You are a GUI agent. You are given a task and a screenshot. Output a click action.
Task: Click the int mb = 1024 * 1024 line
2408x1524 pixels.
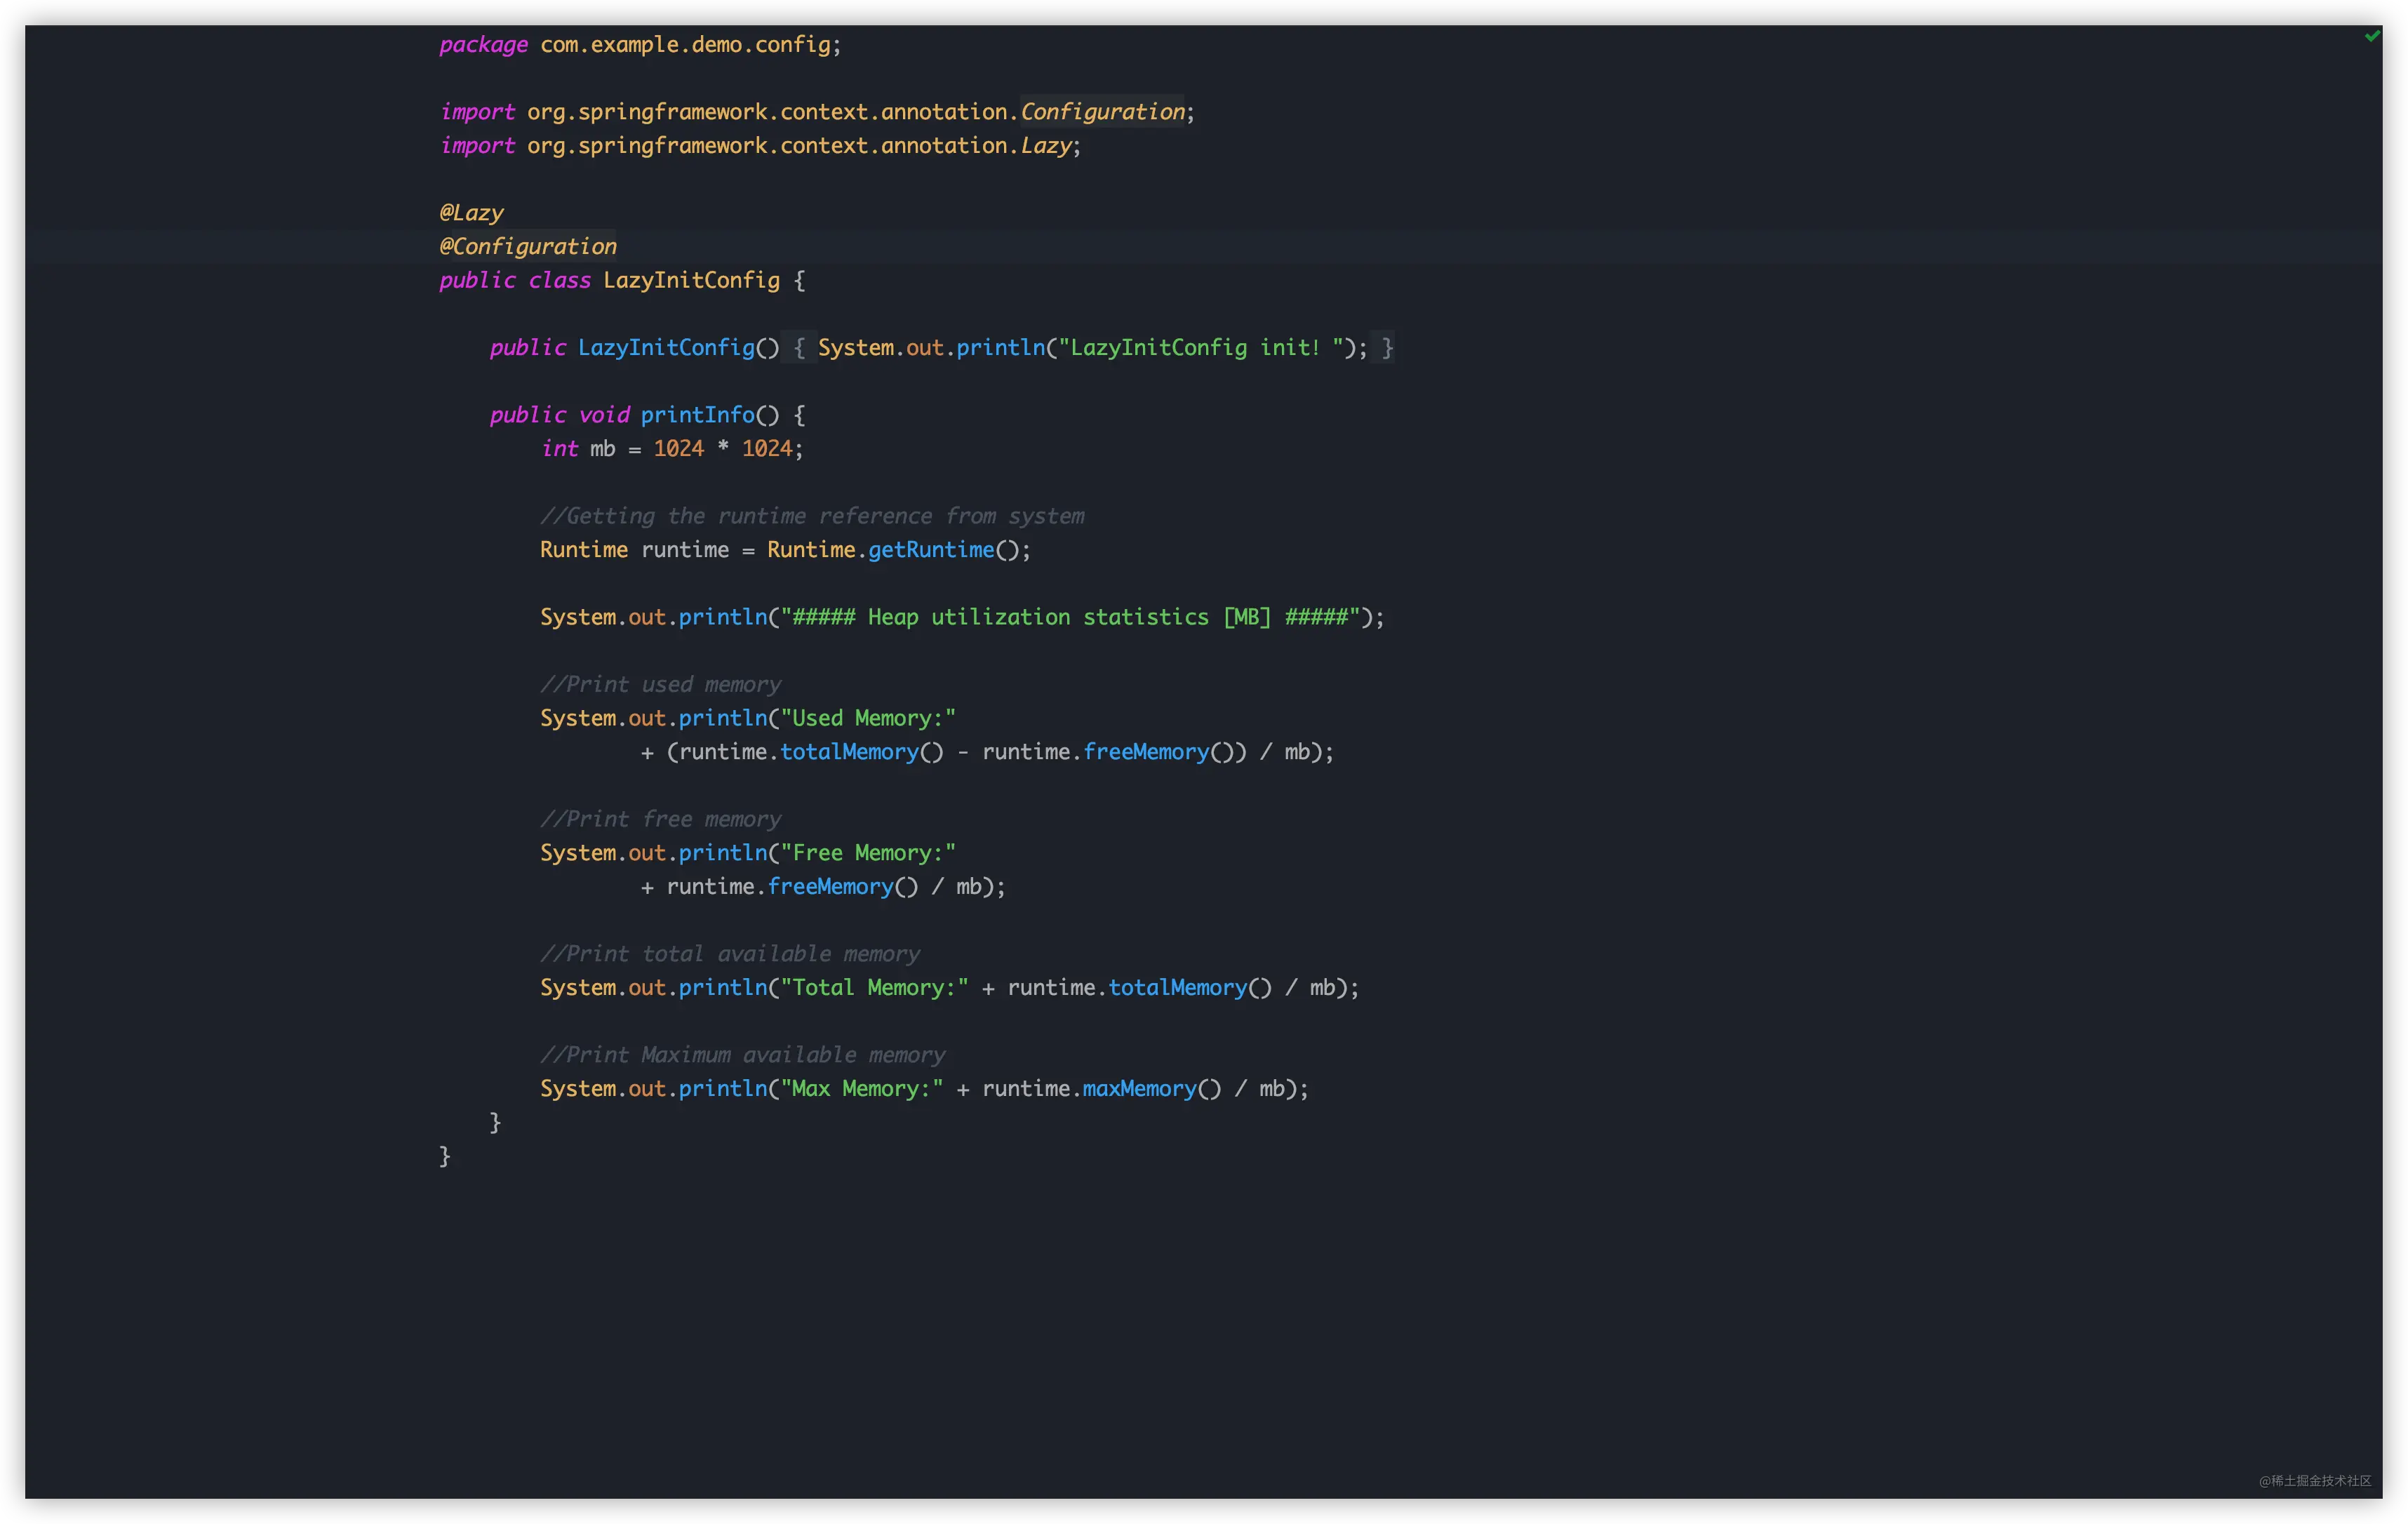click(672, 449)
